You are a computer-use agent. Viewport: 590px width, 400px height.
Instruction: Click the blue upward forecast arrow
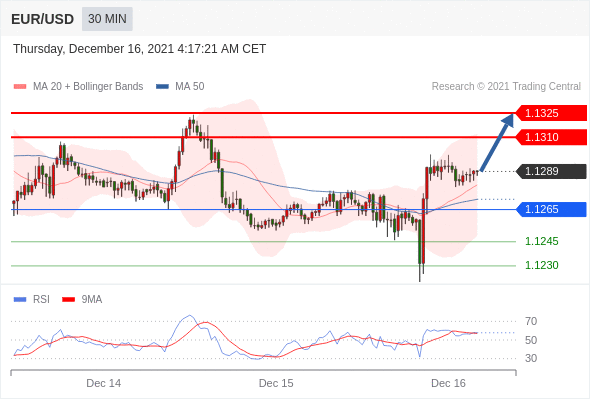(x=497, y=143)
